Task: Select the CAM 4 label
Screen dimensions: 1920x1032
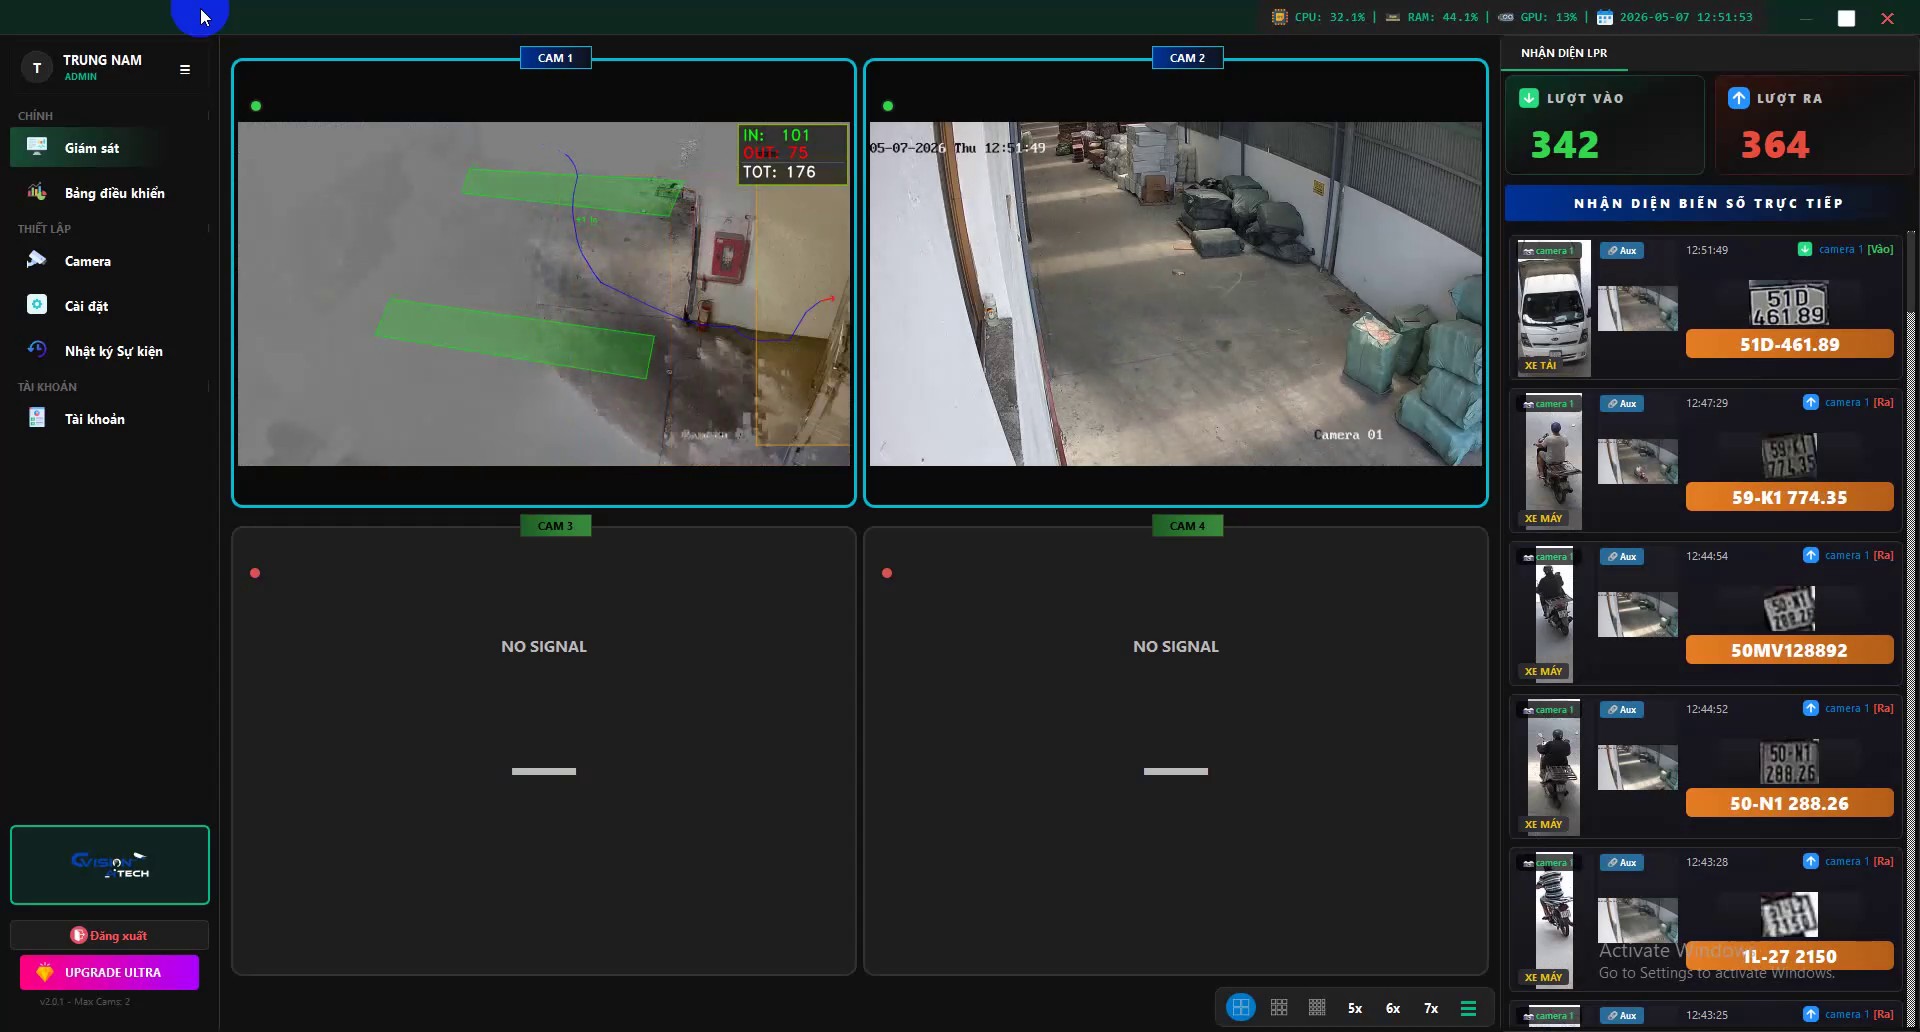Action: [x=1187, y=526]
